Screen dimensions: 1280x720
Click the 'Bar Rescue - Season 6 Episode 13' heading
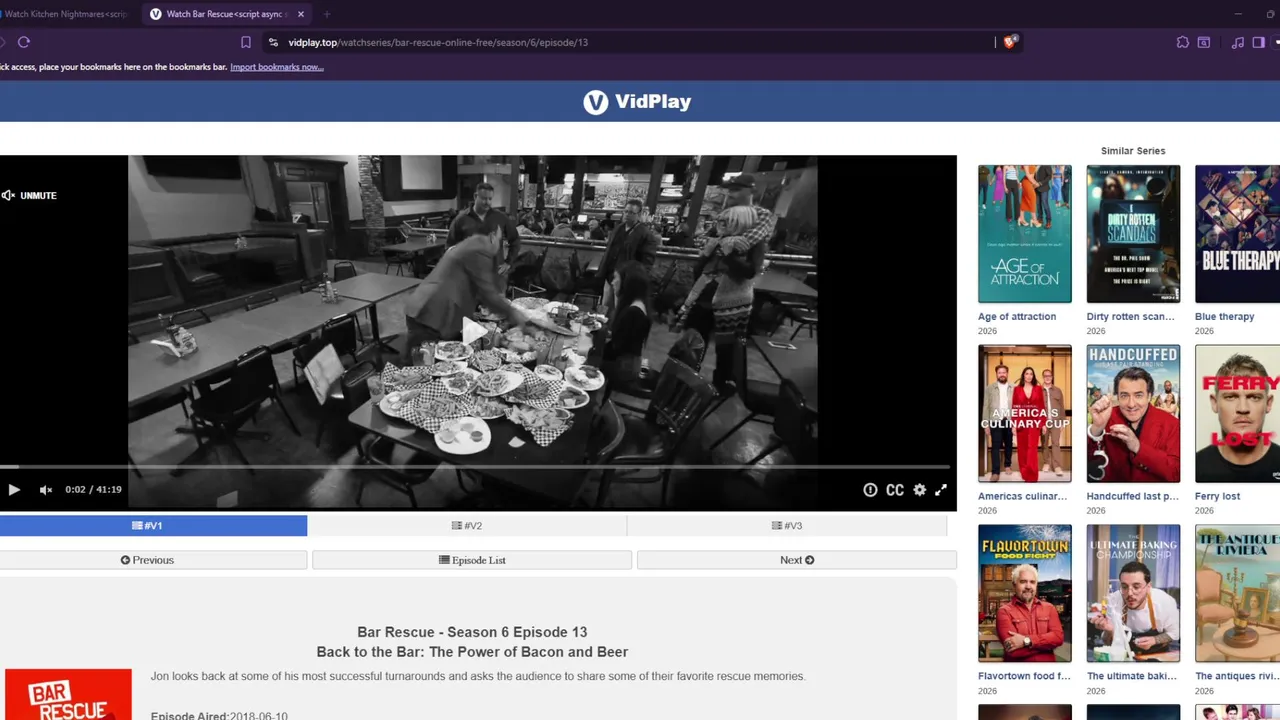pos(472,632)
